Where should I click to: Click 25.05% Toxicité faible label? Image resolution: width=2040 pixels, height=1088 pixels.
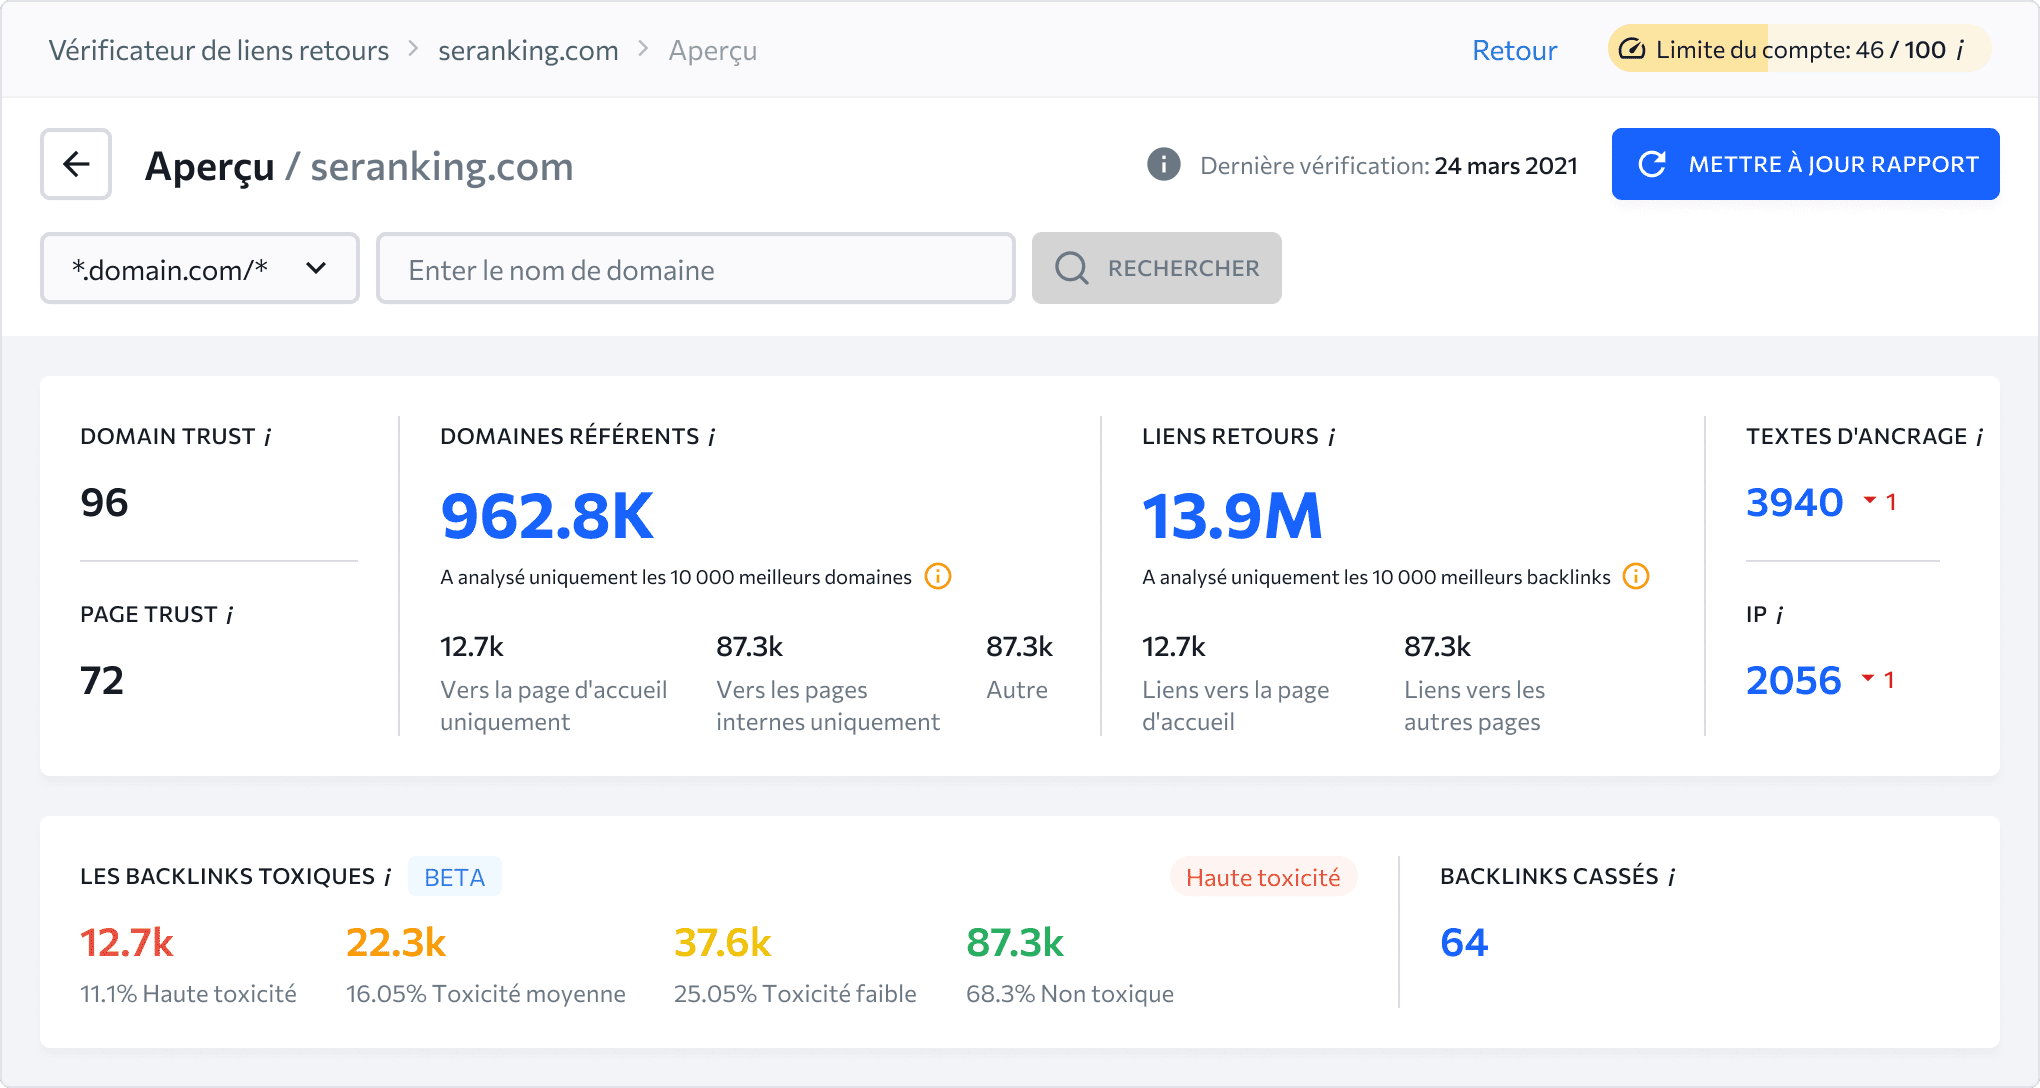(795, 993)
